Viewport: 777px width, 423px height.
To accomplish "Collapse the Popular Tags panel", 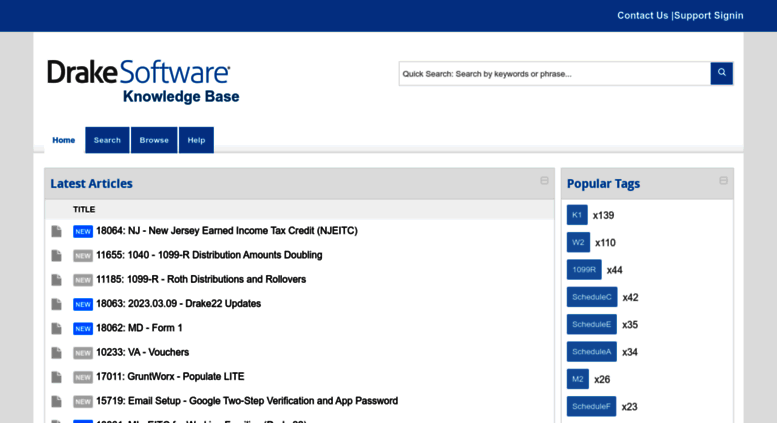I will coord(723,181).
